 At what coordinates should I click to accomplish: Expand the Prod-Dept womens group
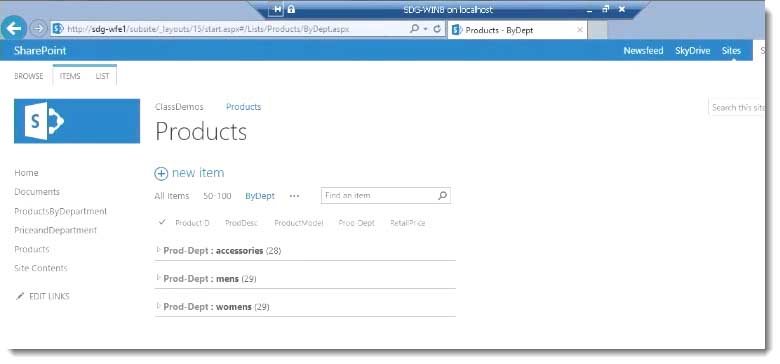159,305
